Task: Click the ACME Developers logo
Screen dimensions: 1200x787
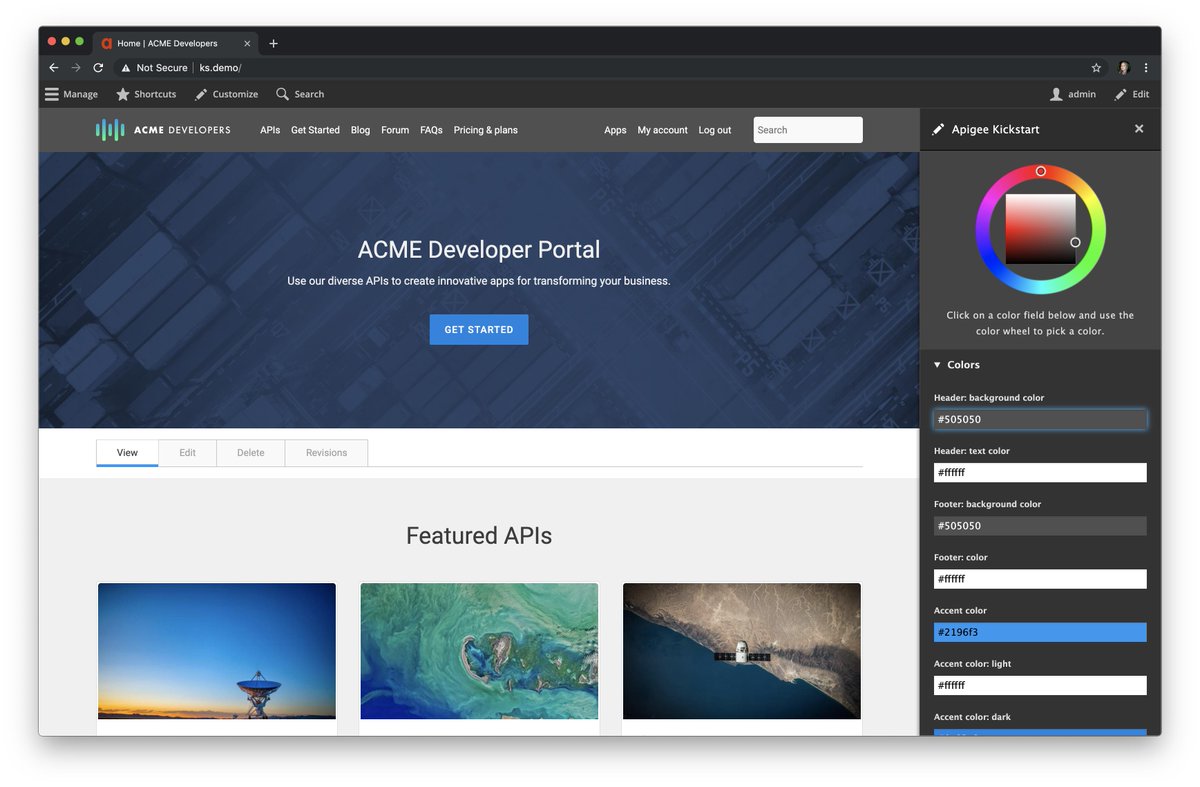Action: pyautogui.click(x=163, y=130)
